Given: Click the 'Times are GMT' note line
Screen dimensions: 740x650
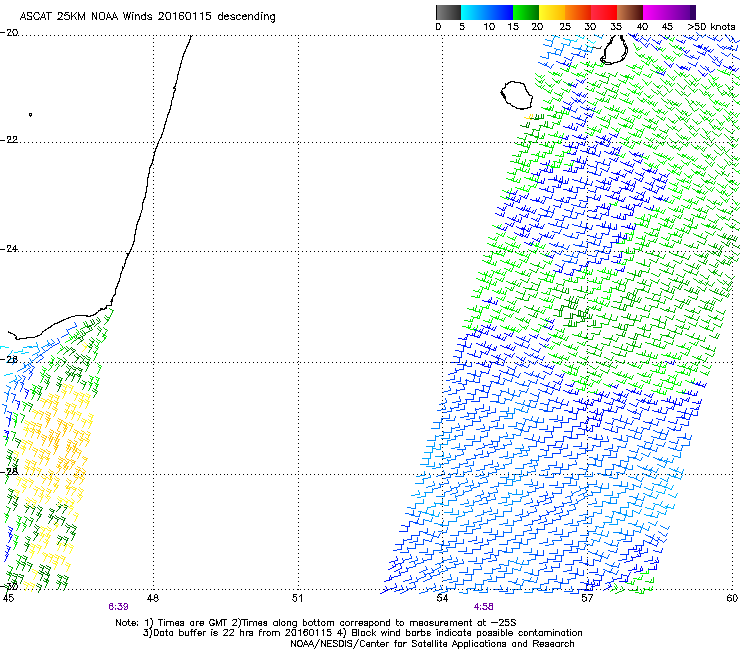Looking at the screenshot, I should [x=316, y=623].
